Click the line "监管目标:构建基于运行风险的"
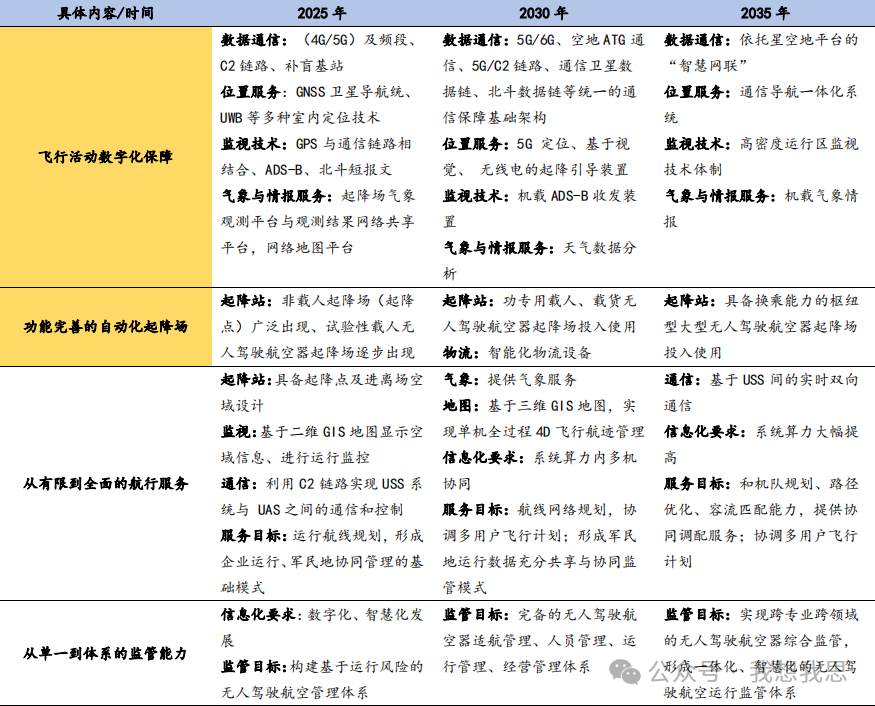Screen dimensions: 875x706 [x=322, y=666]
